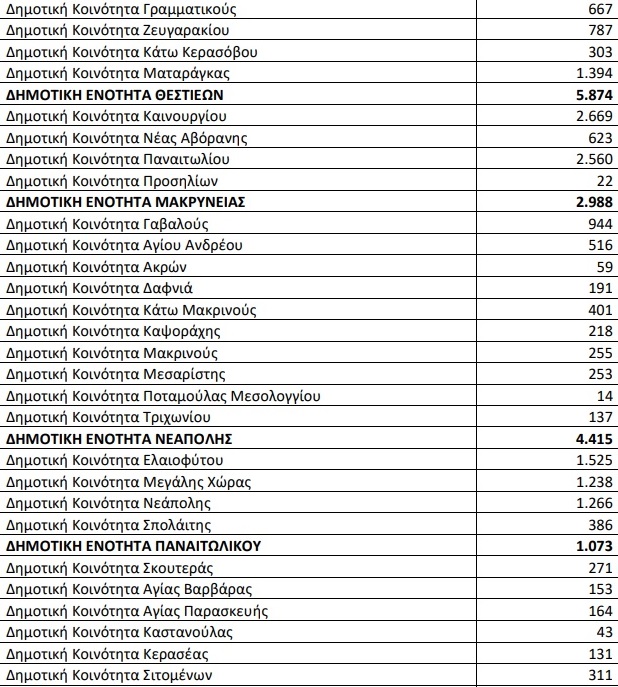Click the Ποταμούλας Μεσολογγίου community label
This screenshot has height=687, width=618.
178,396
